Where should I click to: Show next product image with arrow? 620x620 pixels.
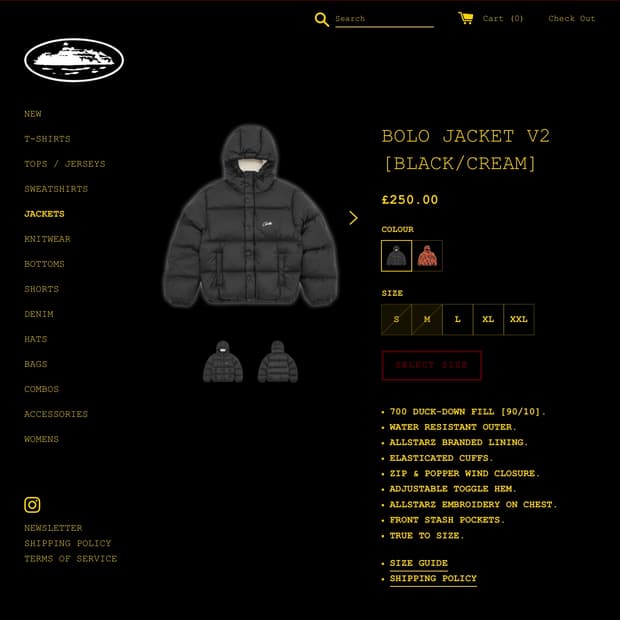(353, 218)
